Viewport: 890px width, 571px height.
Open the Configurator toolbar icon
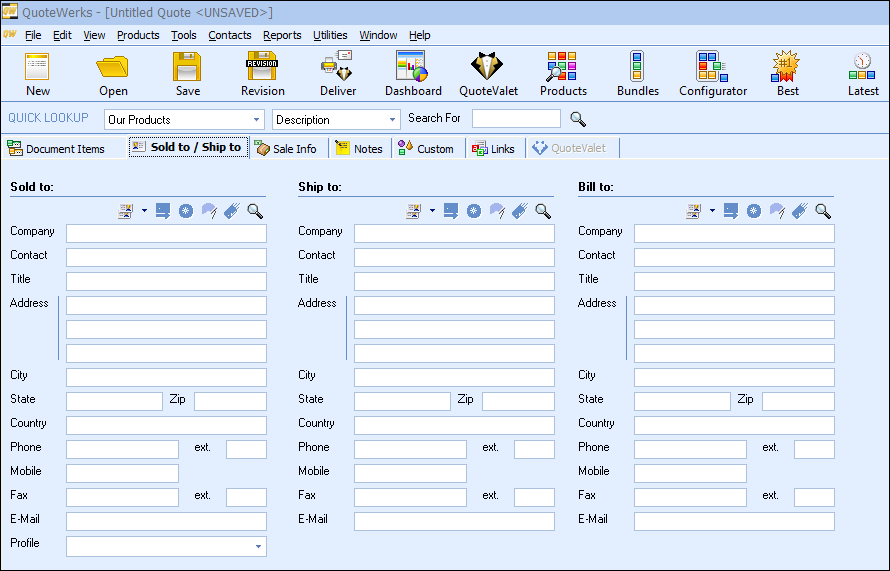pyautogui.click(x=712, y=73)
